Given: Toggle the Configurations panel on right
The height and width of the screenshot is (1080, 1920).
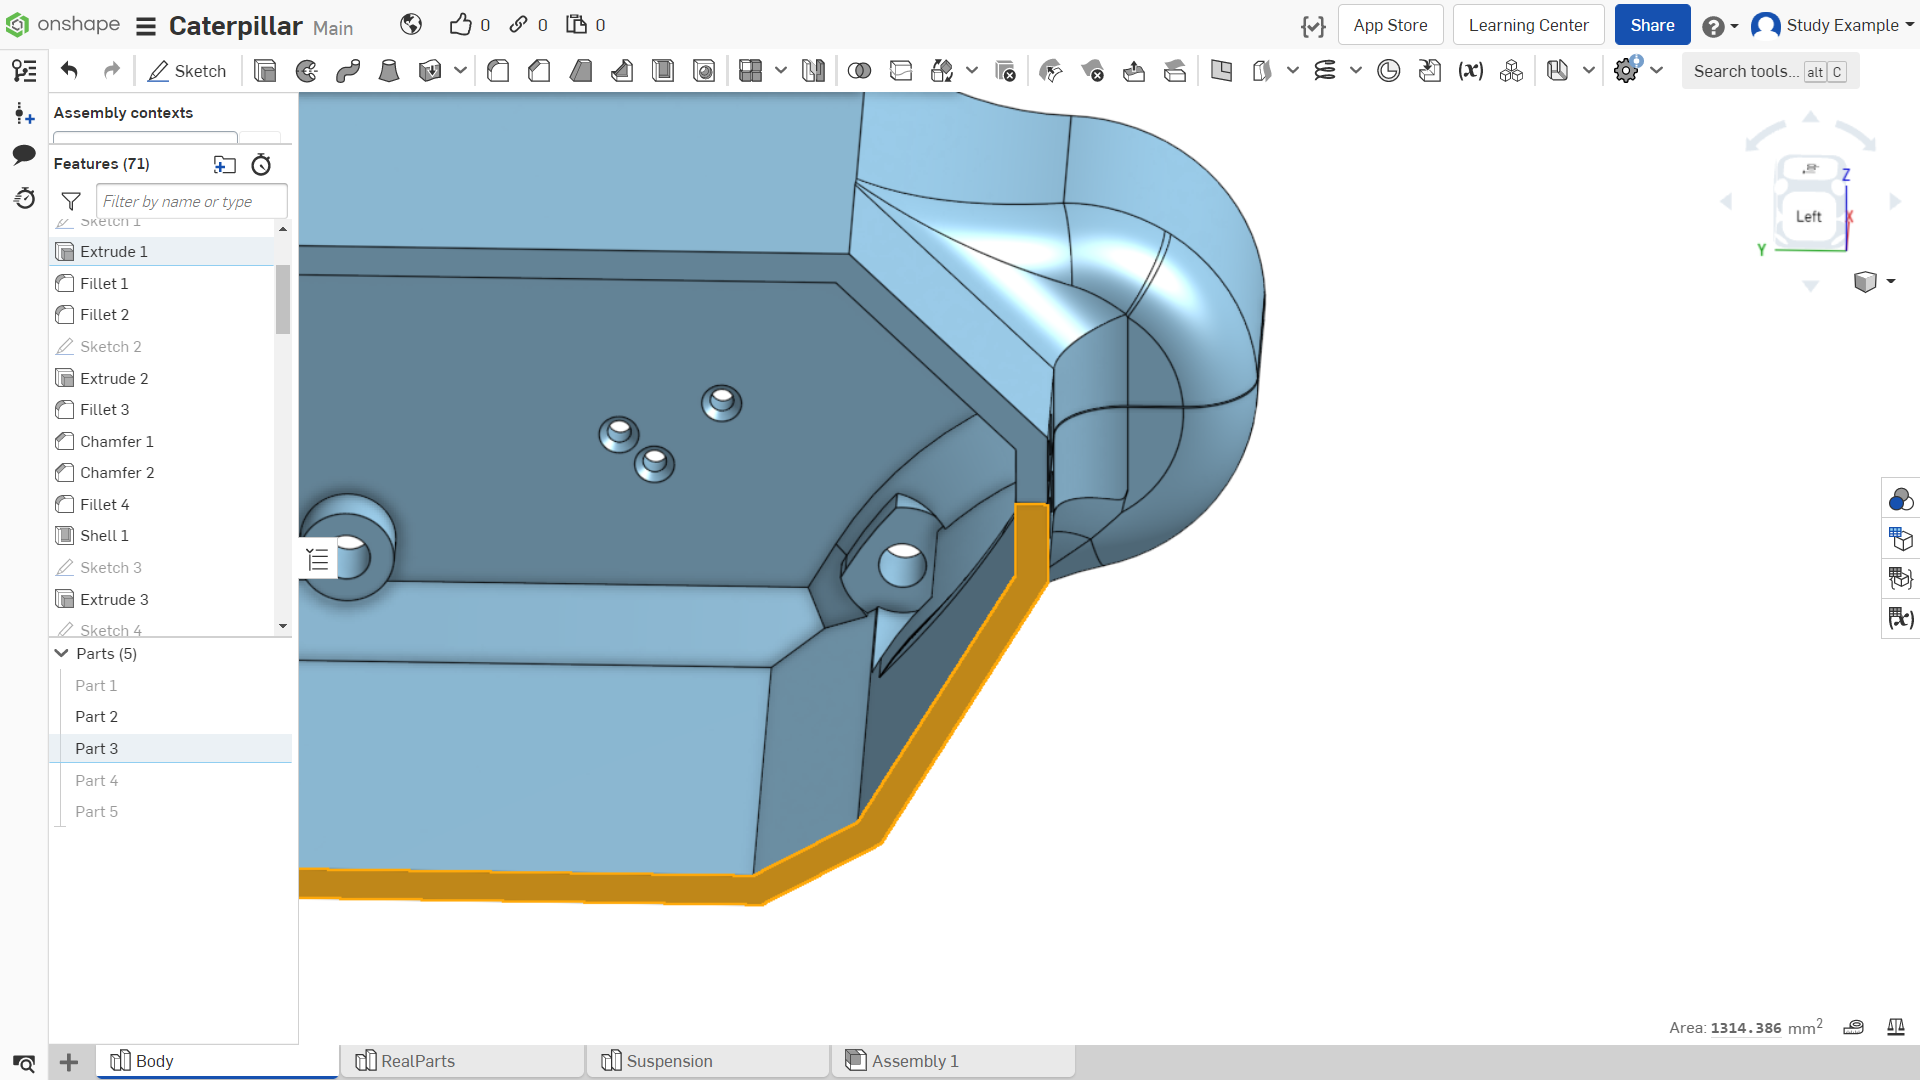Looking at the screenshot, I should pos(1900,539).
